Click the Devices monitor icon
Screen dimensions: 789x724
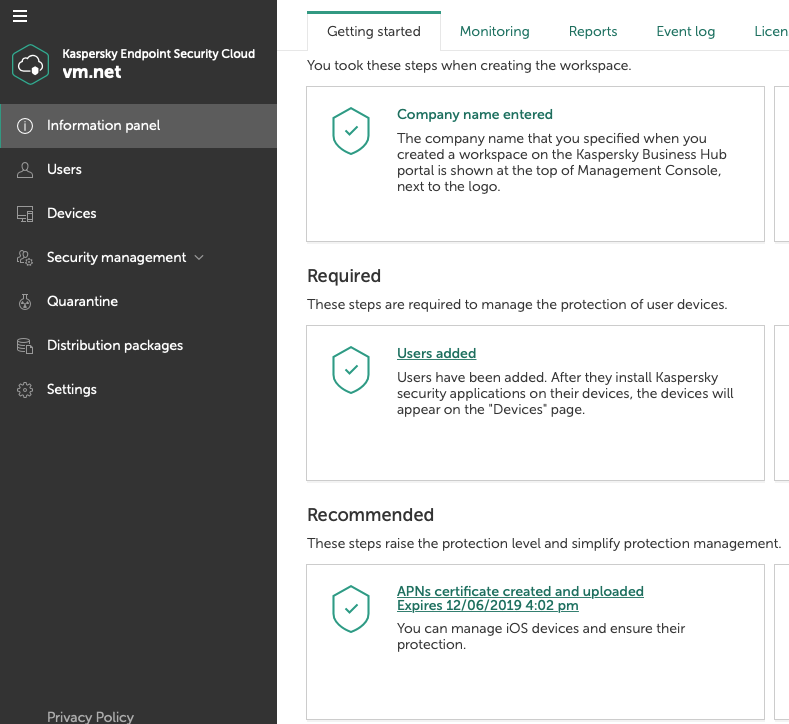point(26,214)
